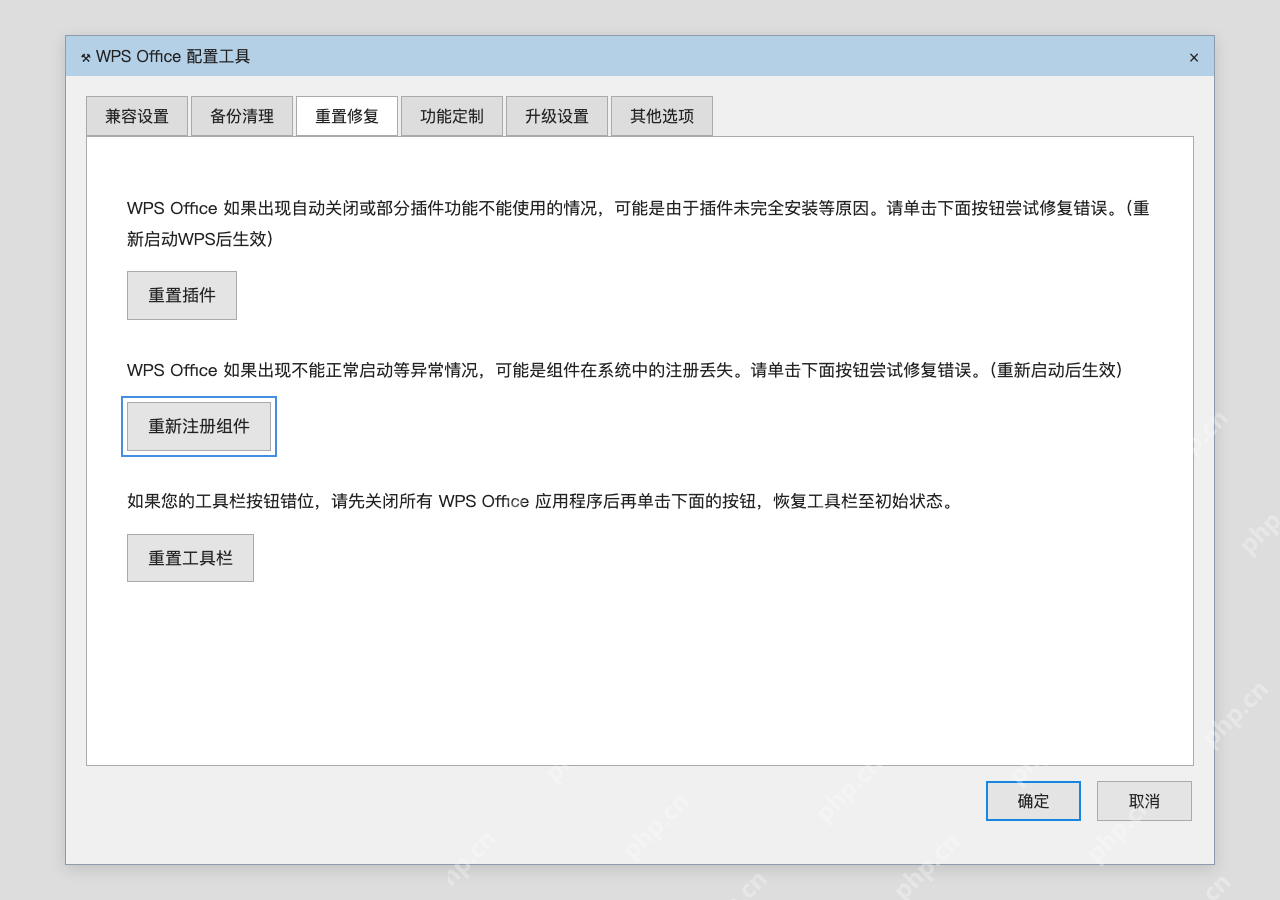Click the text about 组件在系统中的注册丢失

[x=625, y=370]
